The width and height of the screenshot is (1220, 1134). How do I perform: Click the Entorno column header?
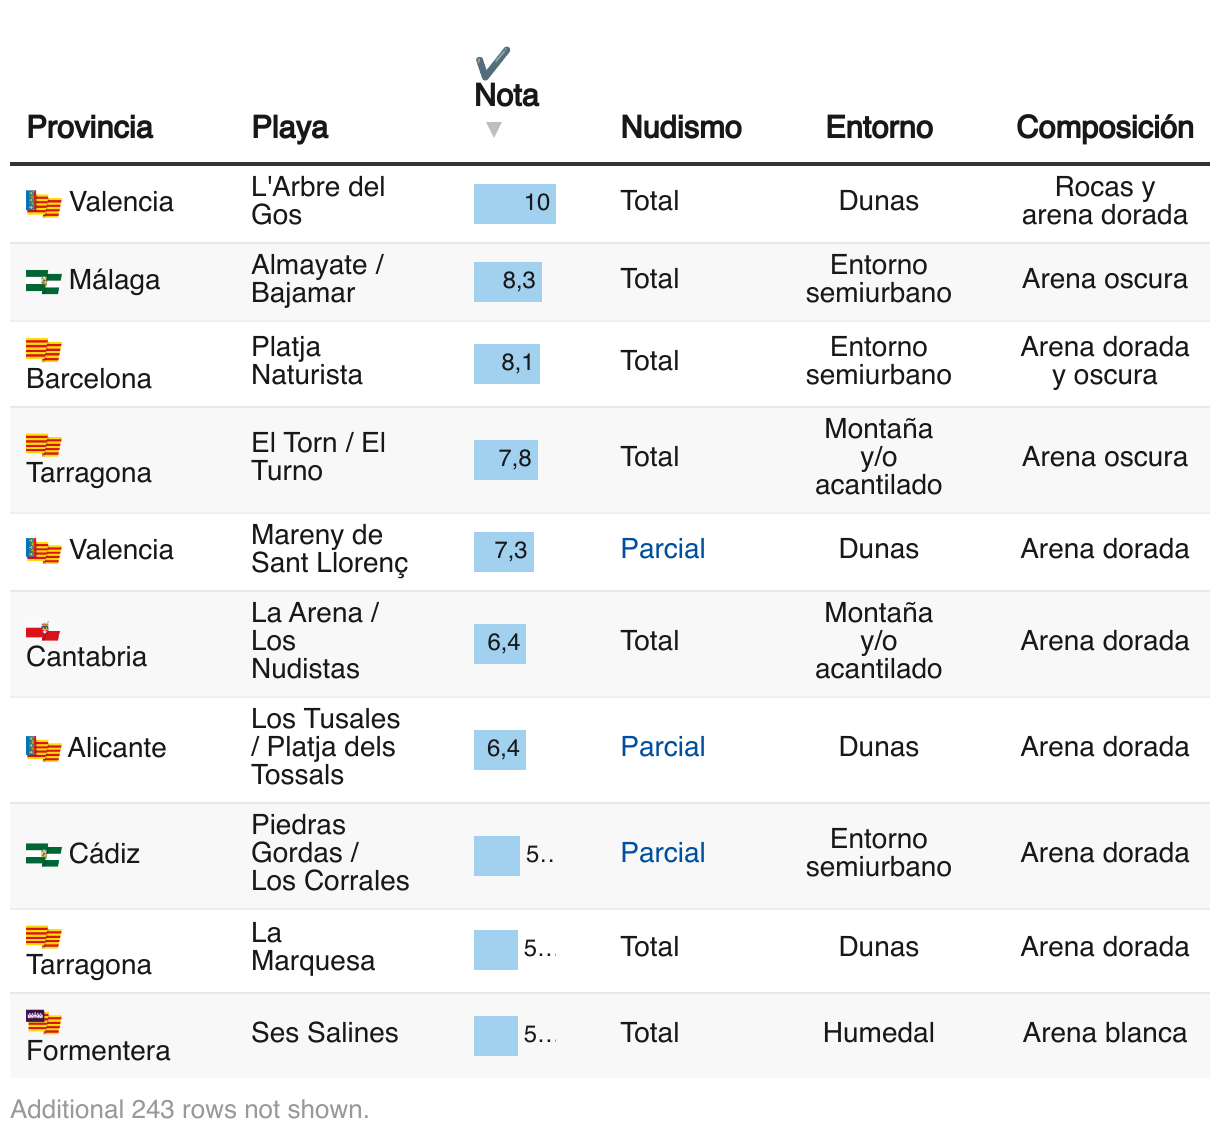pyautogui.click(x=879, y=127)
